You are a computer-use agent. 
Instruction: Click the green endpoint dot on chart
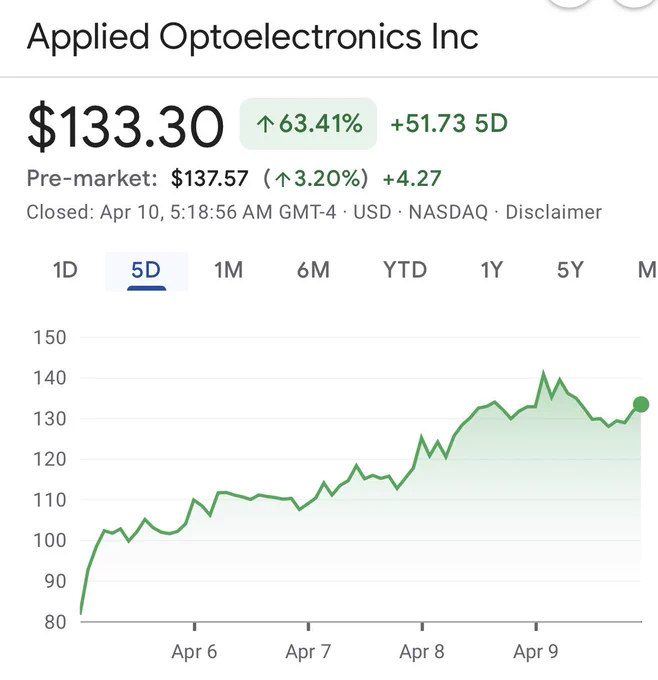(x=641, y=404)
